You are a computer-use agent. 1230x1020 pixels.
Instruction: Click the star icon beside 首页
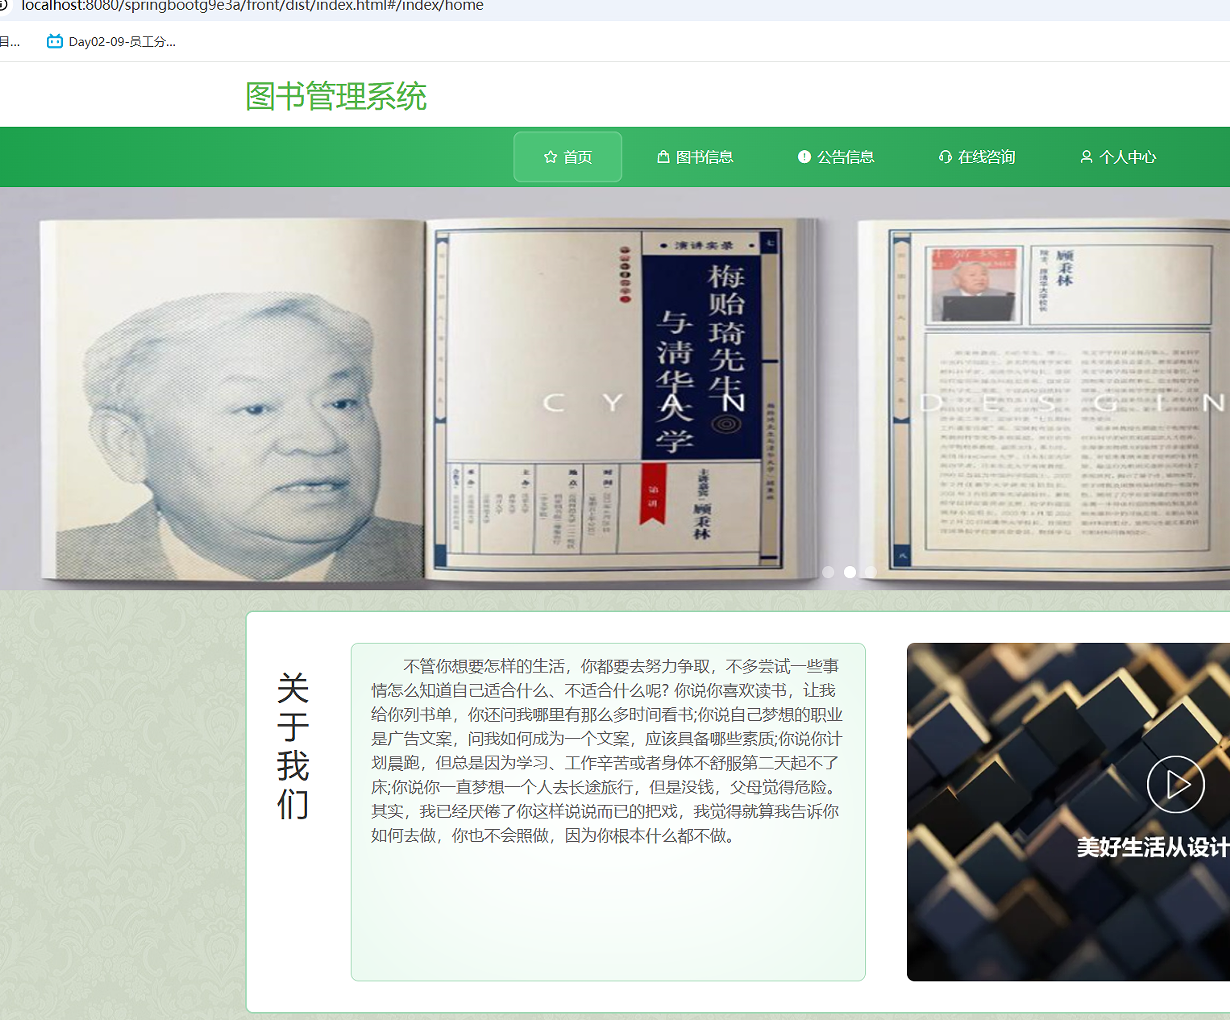coord(550,157)
